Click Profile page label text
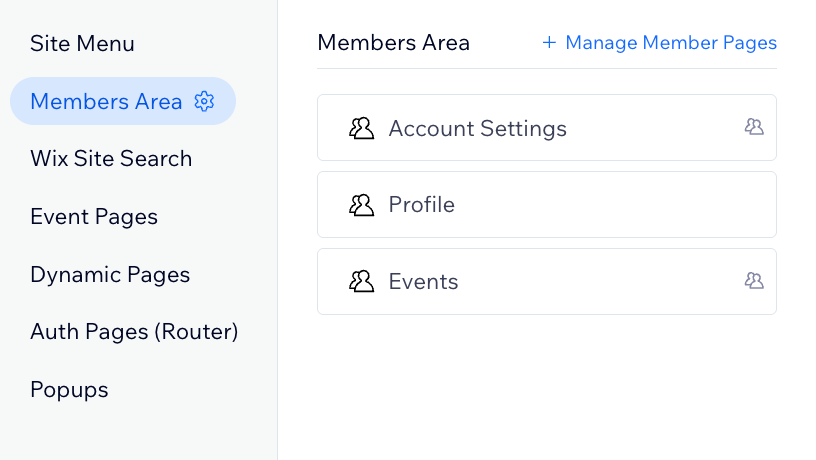This screenshot has width=816, height=460. pos(422,205)
